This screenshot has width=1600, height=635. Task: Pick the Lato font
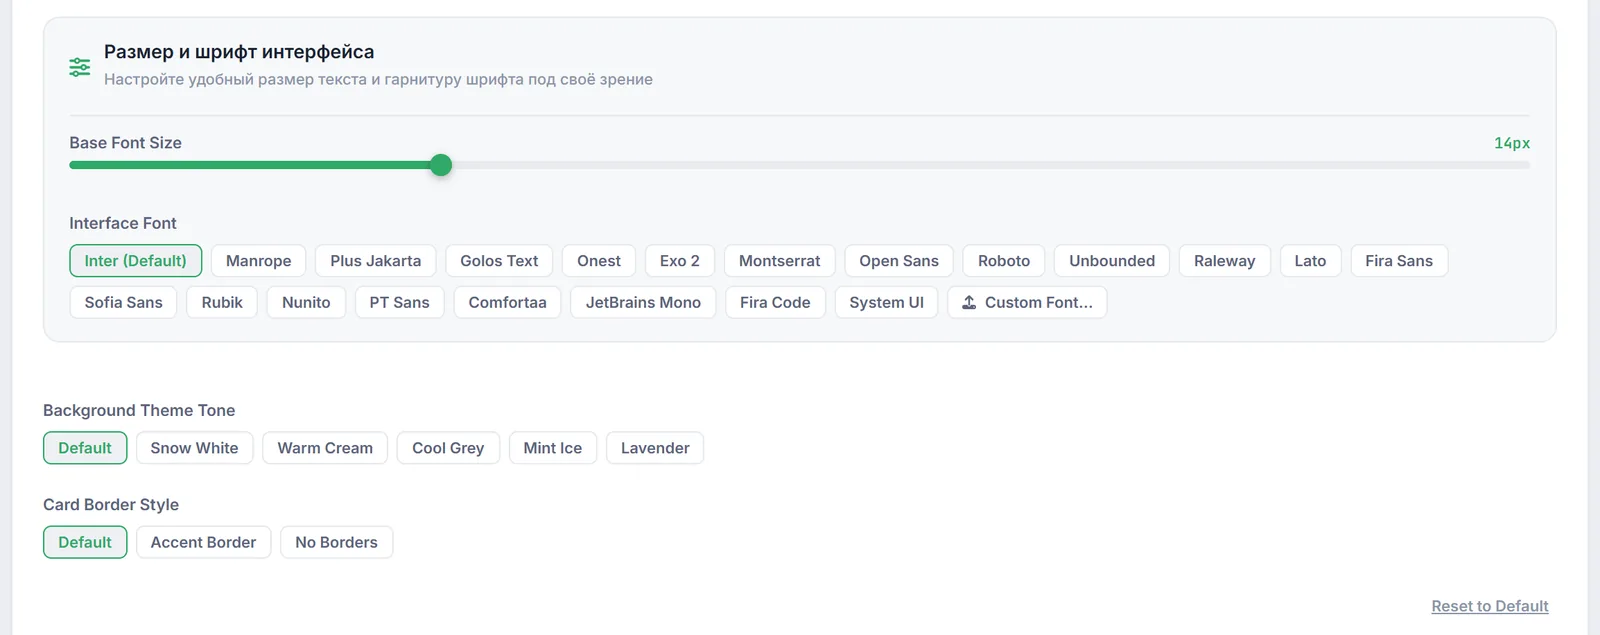coord(1310,261)
